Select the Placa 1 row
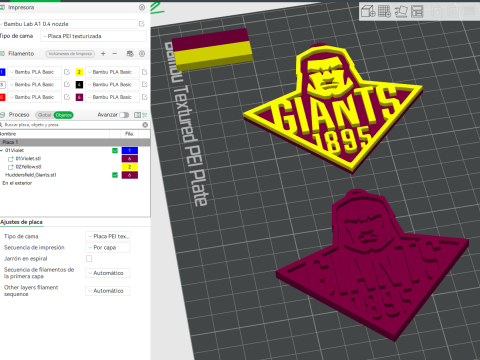The height and width of the screenshot is (360, 480). pyautogui.click(x=75, y=142)
